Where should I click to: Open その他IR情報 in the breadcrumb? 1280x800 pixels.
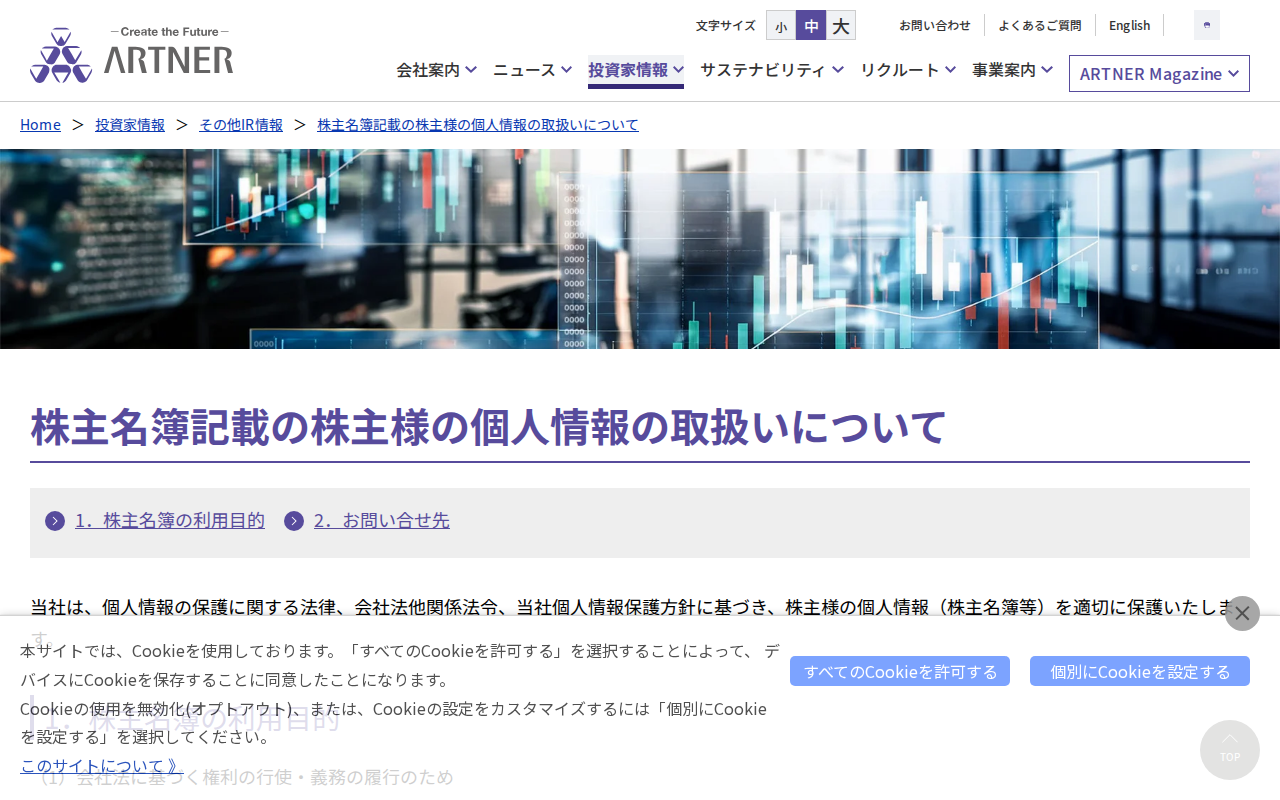pos(241,125)
